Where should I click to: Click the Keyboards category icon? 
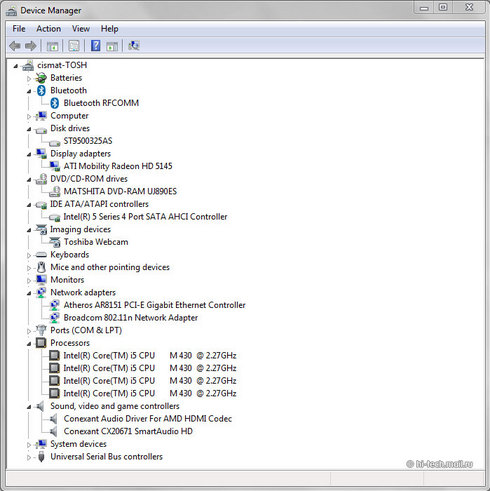click(41, 255)
